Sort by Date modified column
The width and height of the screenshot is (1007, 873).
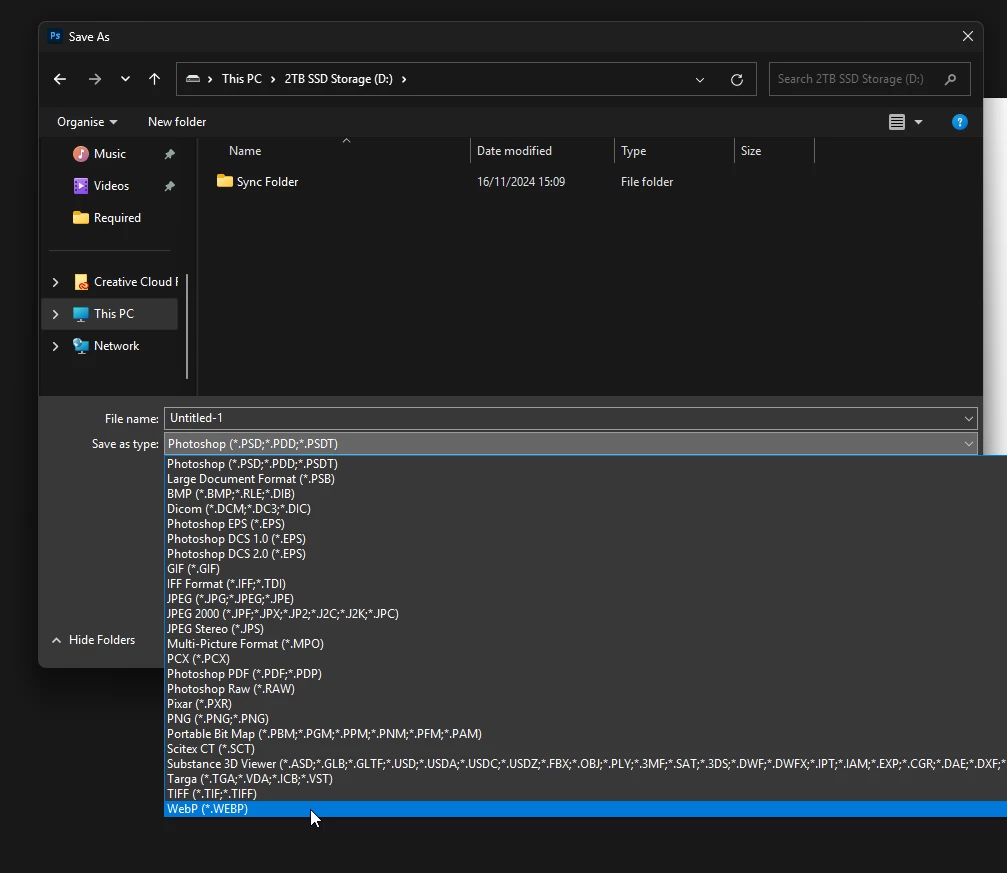pyautogui.click(x=514, y=151)
